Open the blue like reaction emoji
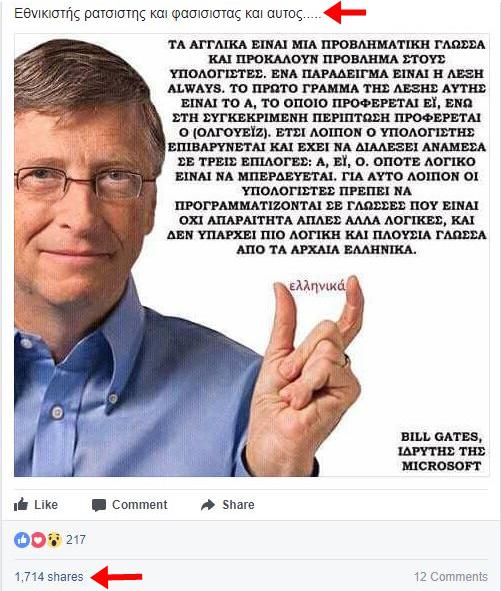This screenshot has height=591, width=501. point(22,540)
